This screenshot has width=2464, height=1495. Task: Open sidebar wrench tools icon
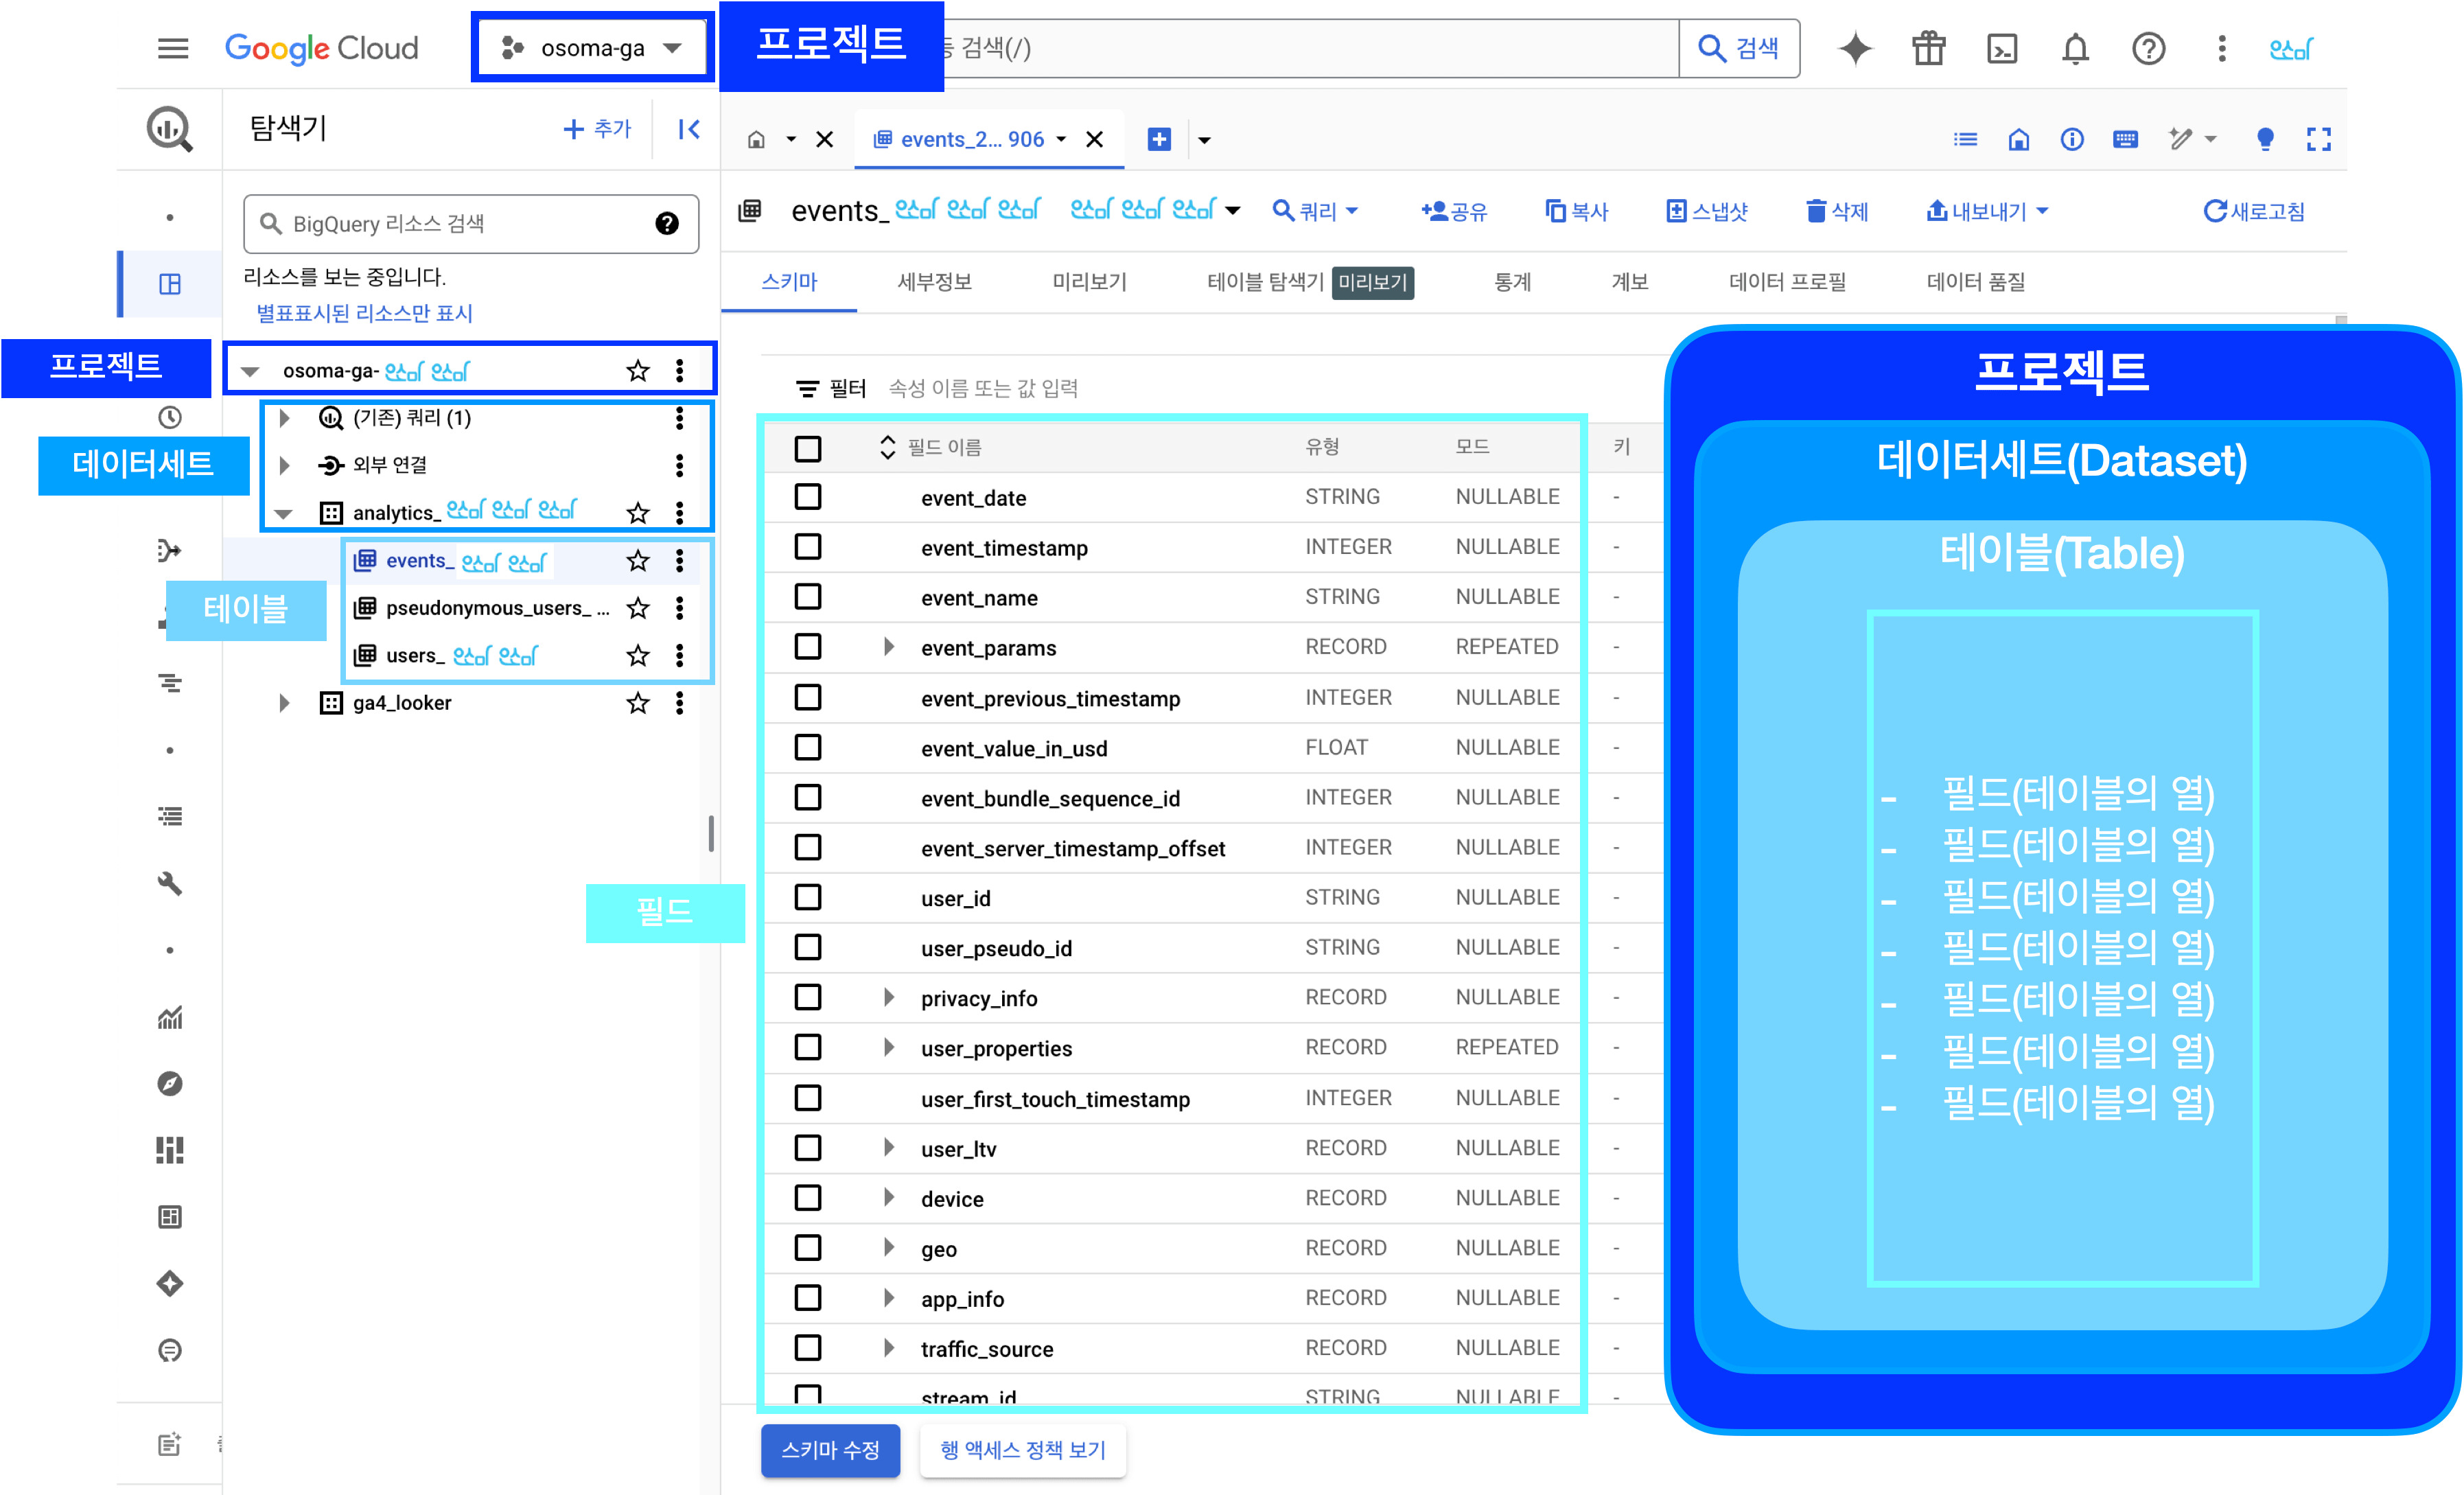(170, 883)
